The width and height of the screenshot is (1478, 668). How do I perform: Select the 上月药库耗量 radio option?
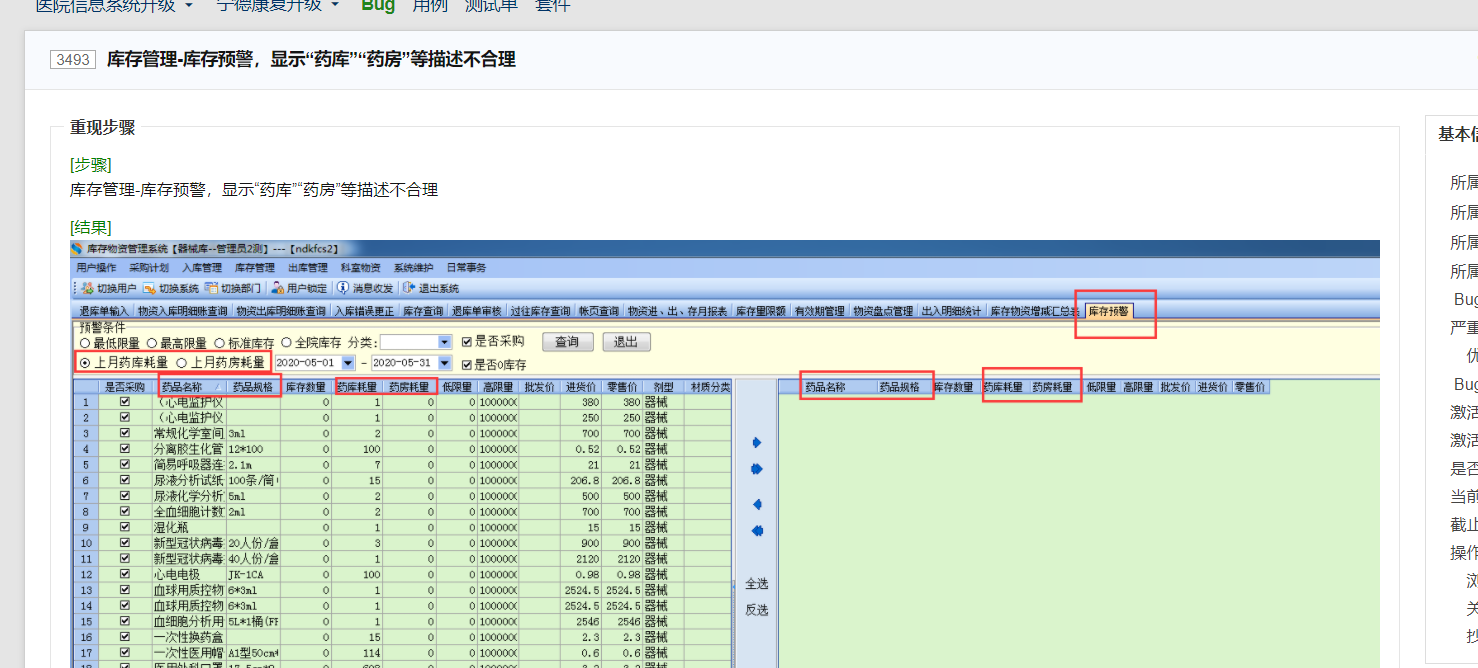click(x=85, y=363)
